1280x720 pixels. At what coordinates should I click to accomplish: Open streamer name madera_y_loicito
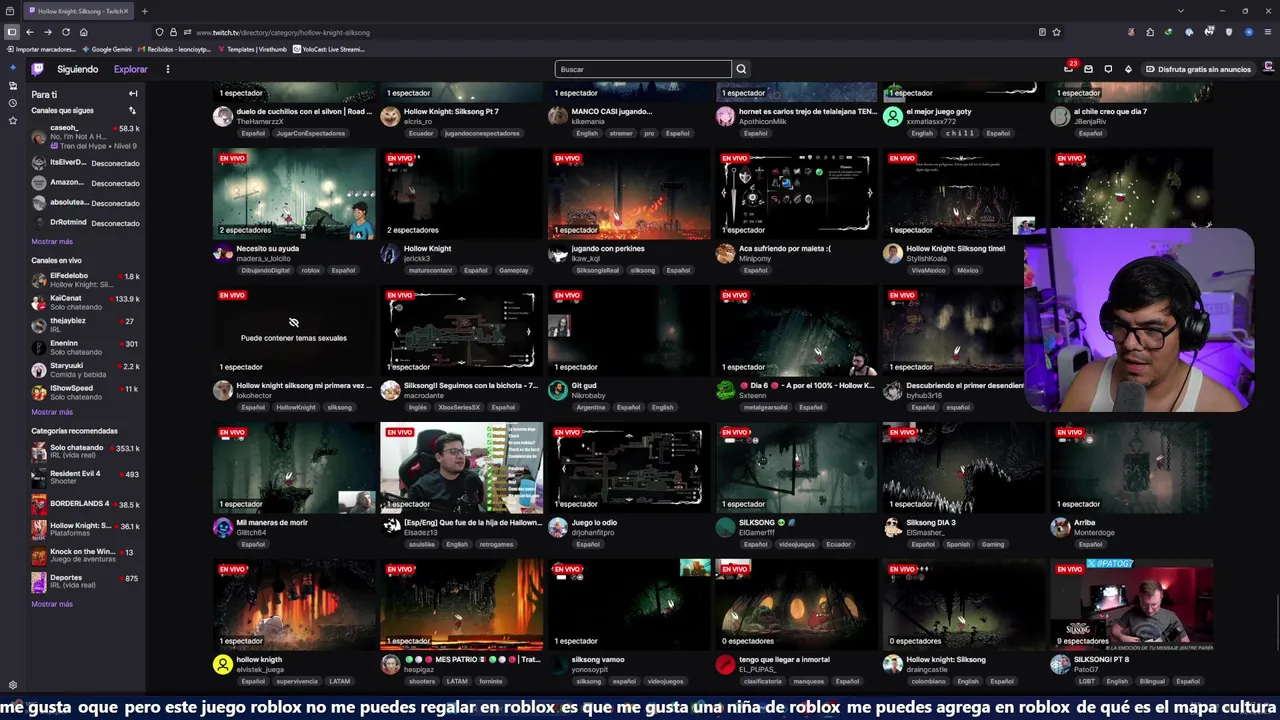[264, 258]
